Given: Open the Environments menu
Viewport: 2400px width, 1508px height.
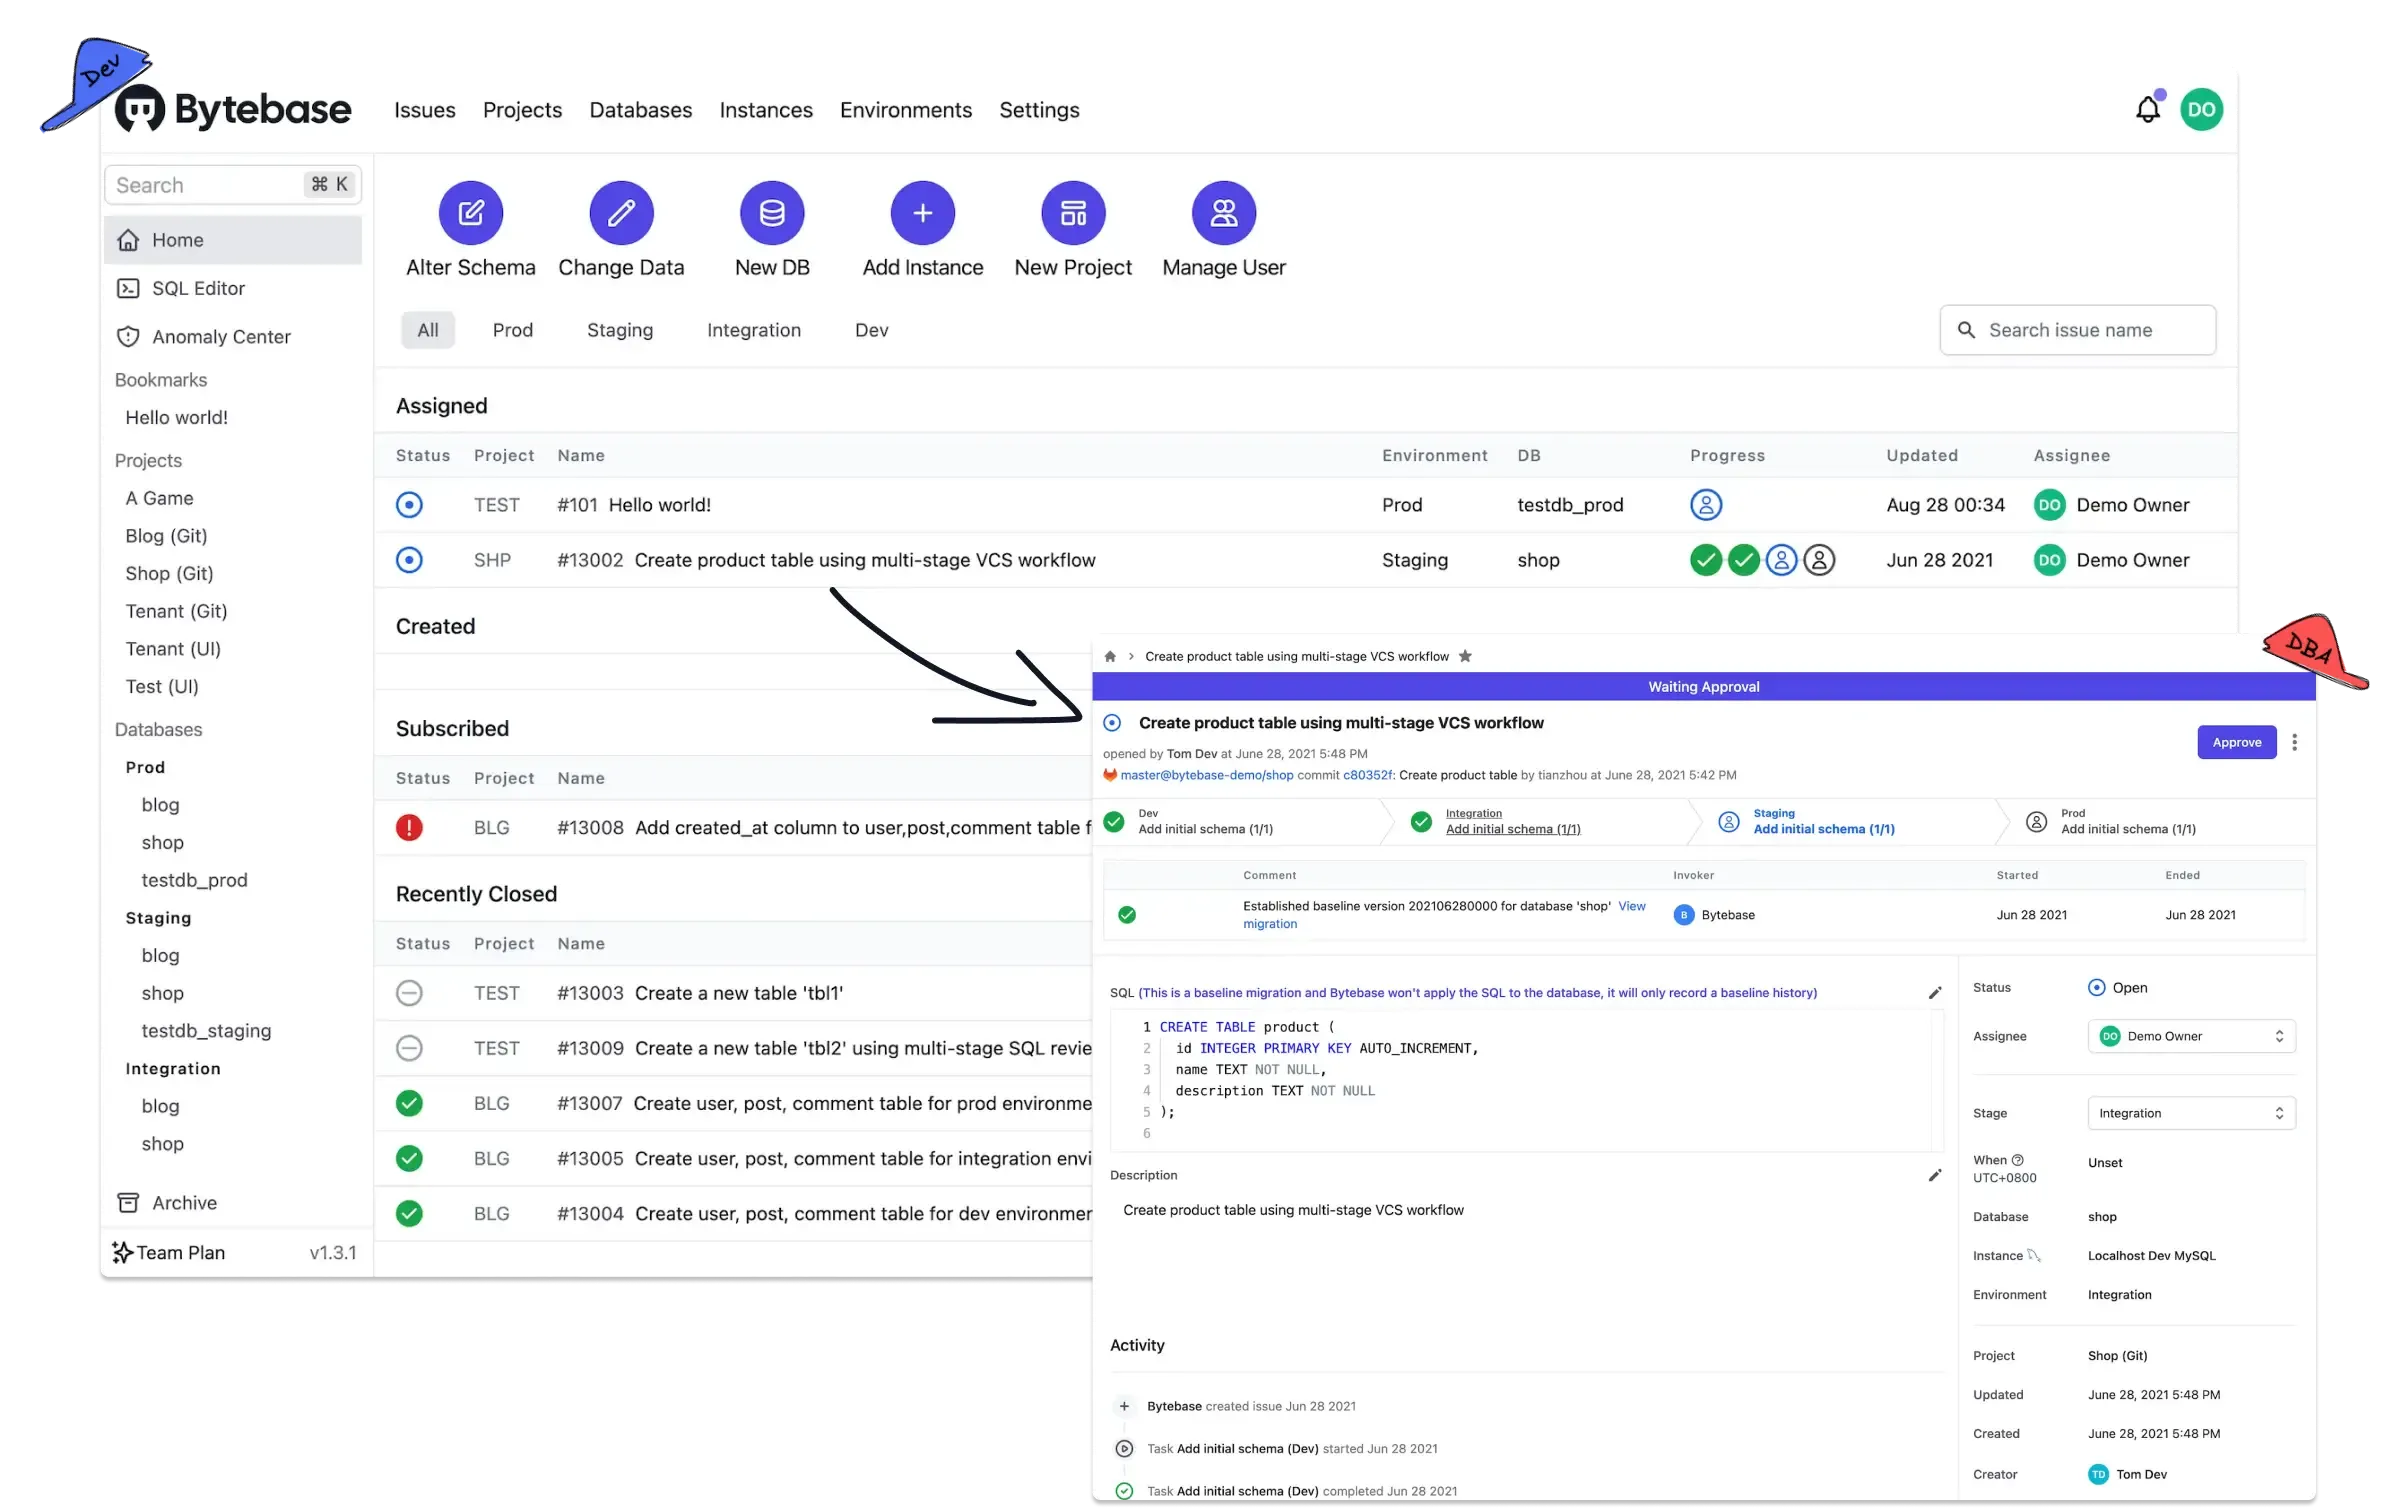Looking at the screenshot, I should click(906, 110).
